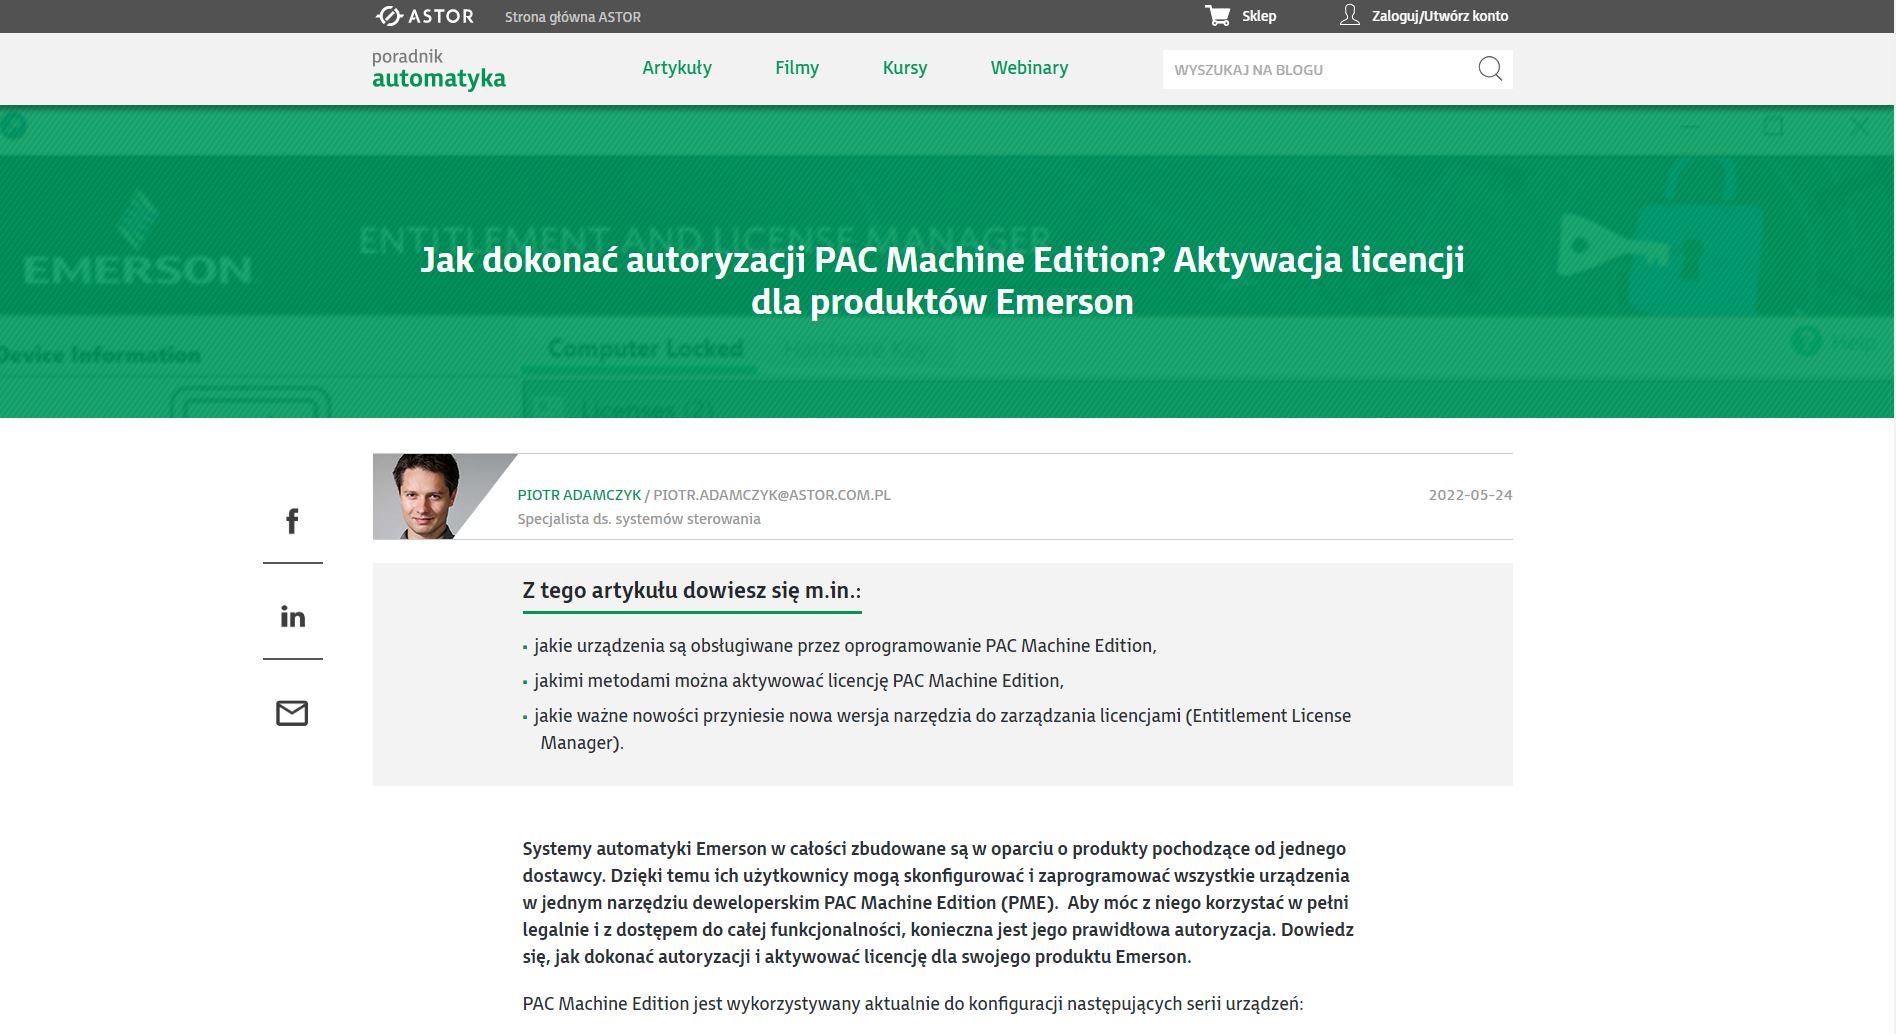The image size is (1896, 1034).
Task: Open the Webinary menu
Action: [1029, 68]
